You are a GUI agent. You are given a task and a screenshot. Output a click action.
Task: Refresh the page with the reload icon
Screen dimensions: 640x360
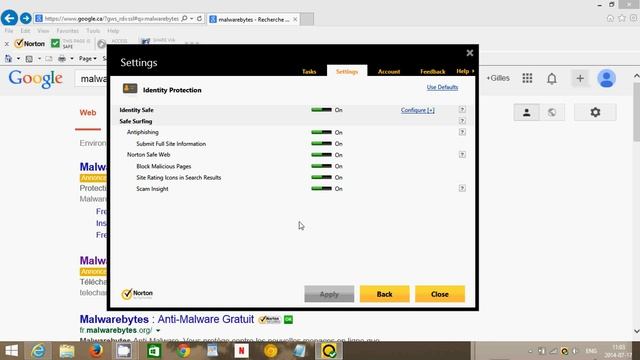click(x=200, y=18)
